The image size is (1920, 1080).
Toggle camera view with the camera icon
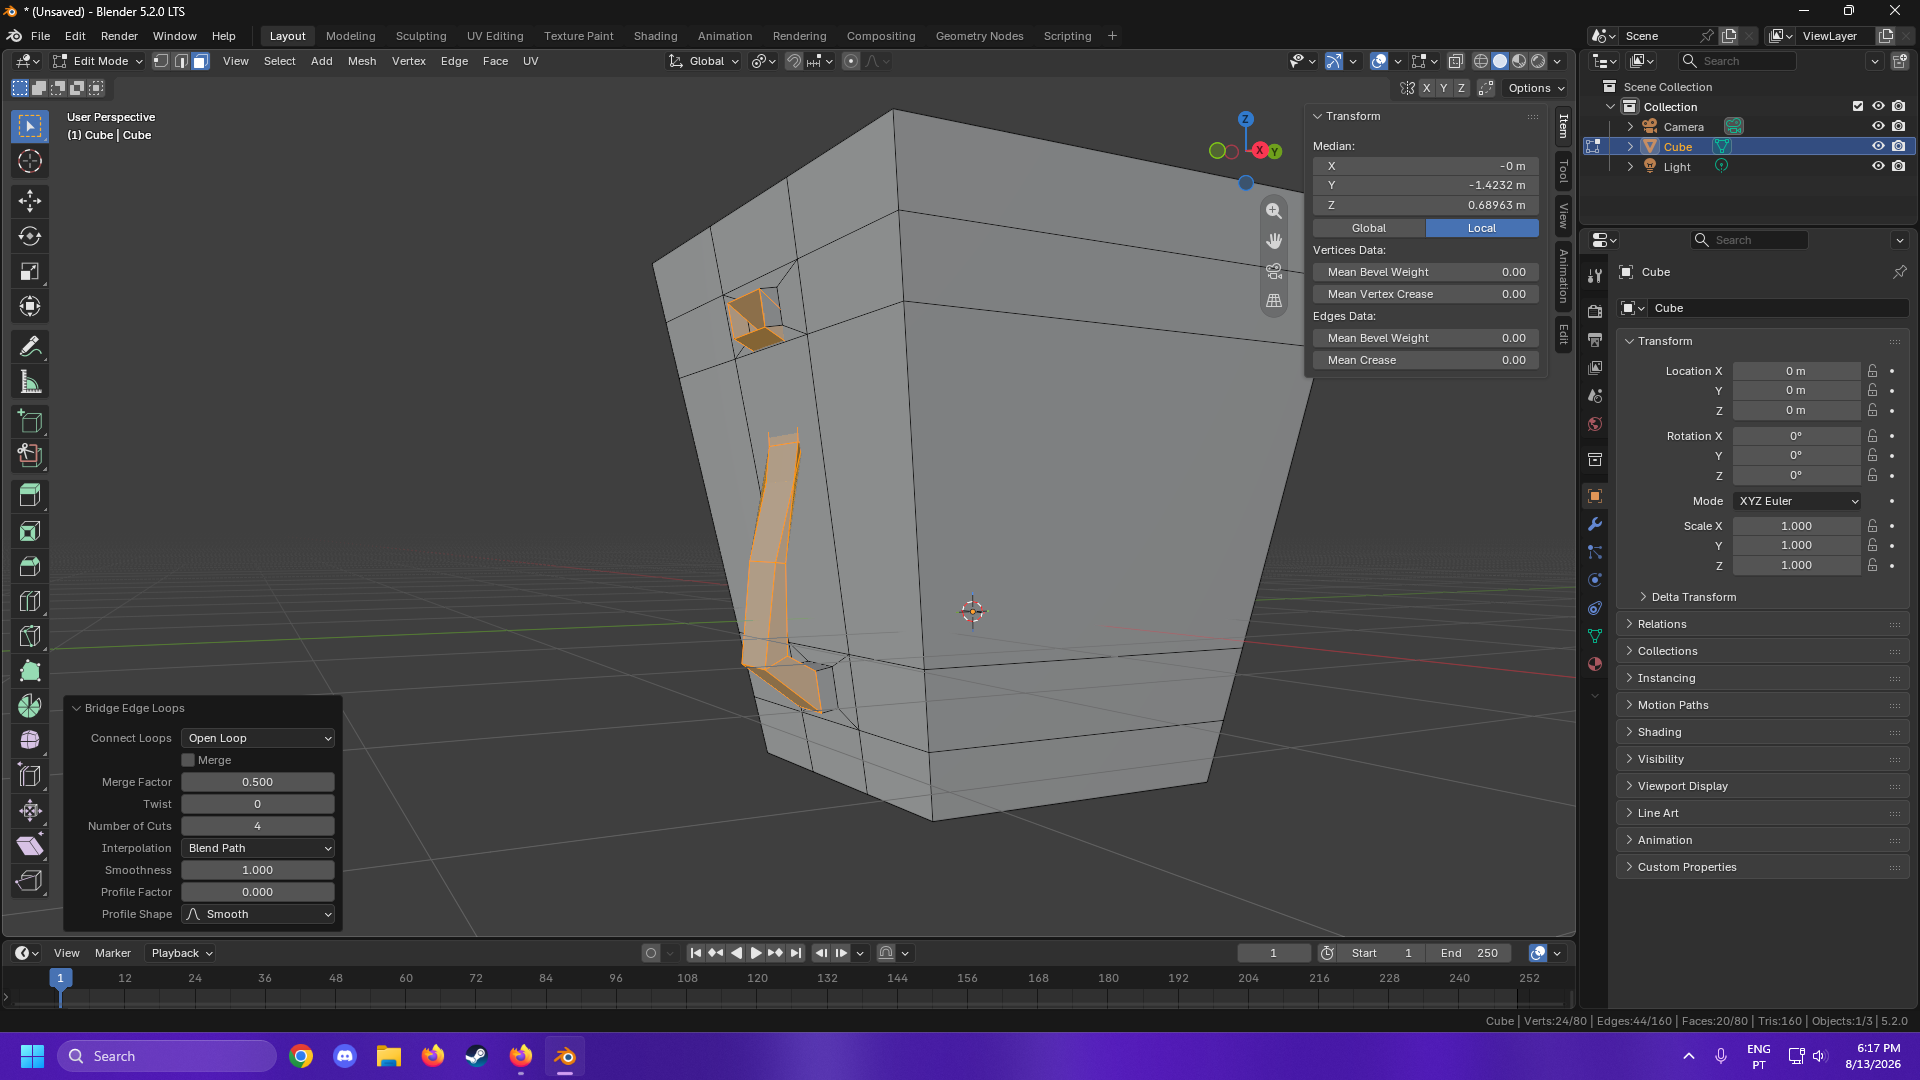point(1274,271)
